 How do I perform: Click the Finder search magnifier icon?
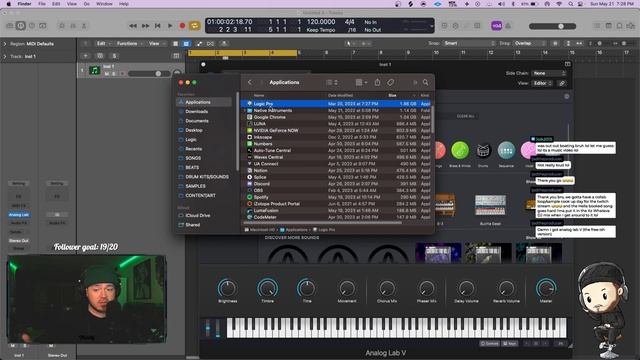coord(425,82)
